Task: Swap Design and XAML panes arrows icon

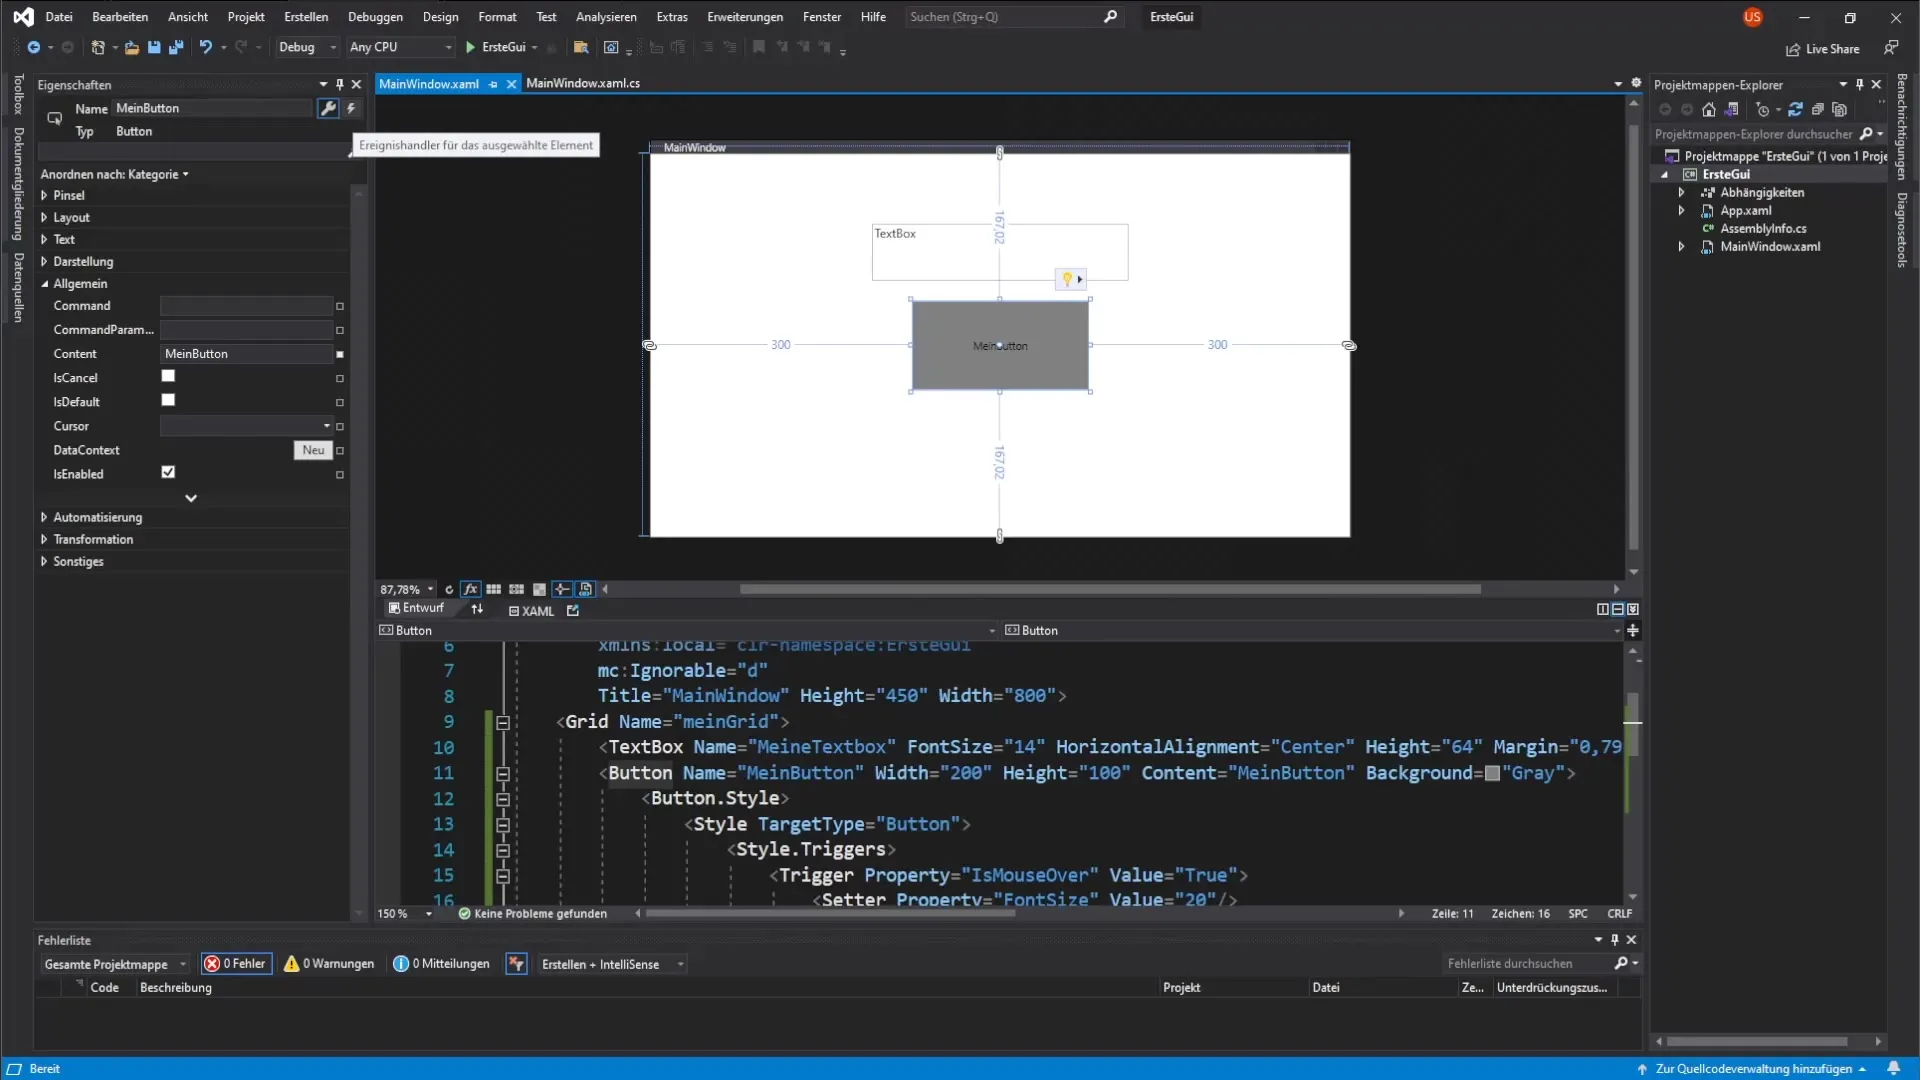Action: click(x=477, y=609)
